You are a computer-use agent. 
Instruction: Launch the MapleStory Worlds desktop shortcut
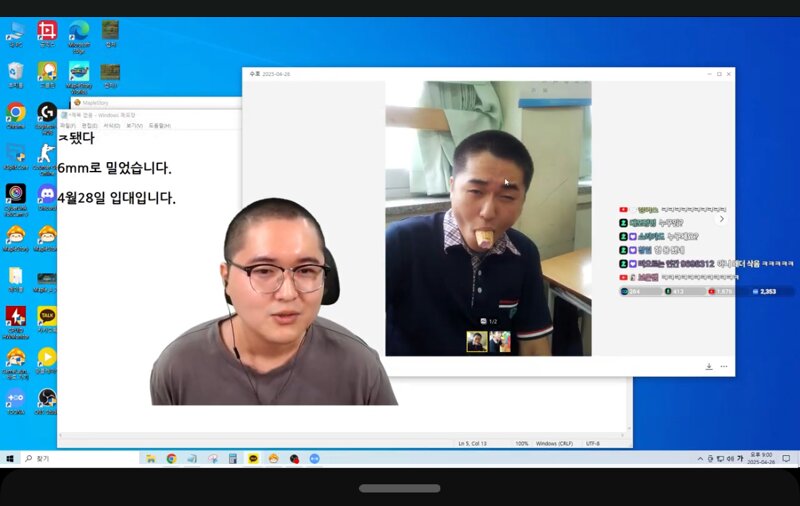[79, 77]
